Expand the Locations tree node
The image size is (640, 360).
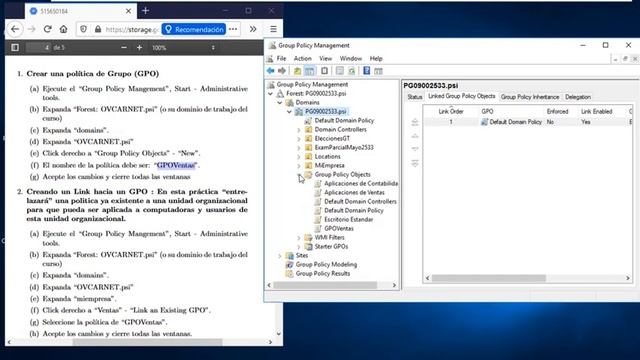(299, 157)
